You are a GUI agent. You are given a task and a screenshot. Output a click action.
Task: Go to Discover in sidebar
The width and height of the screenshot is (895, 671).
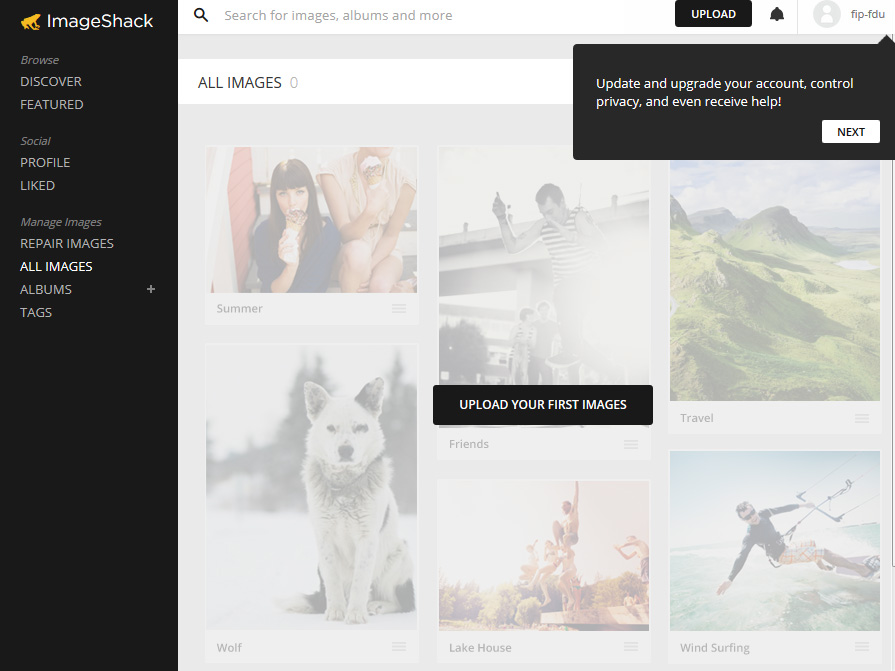[x=51, y=81]
